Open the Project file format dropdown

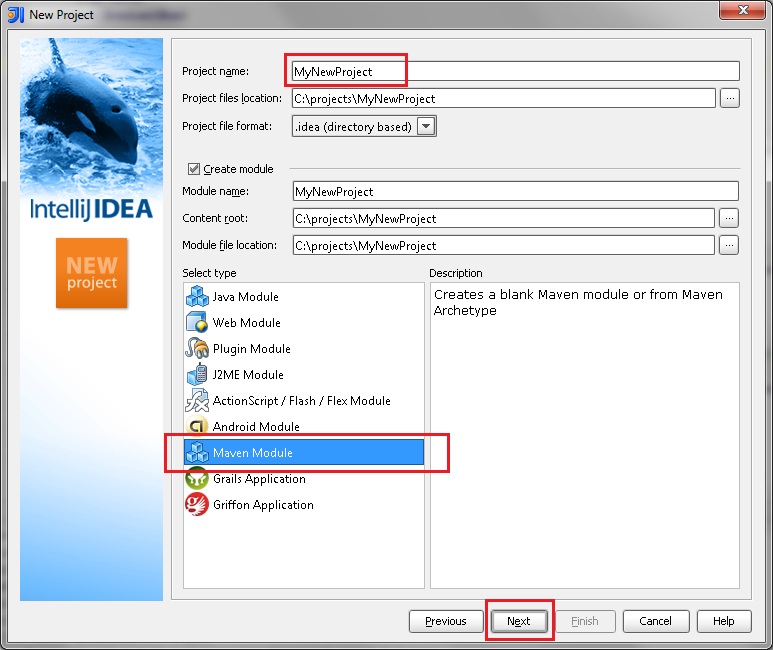coord(426,126)
